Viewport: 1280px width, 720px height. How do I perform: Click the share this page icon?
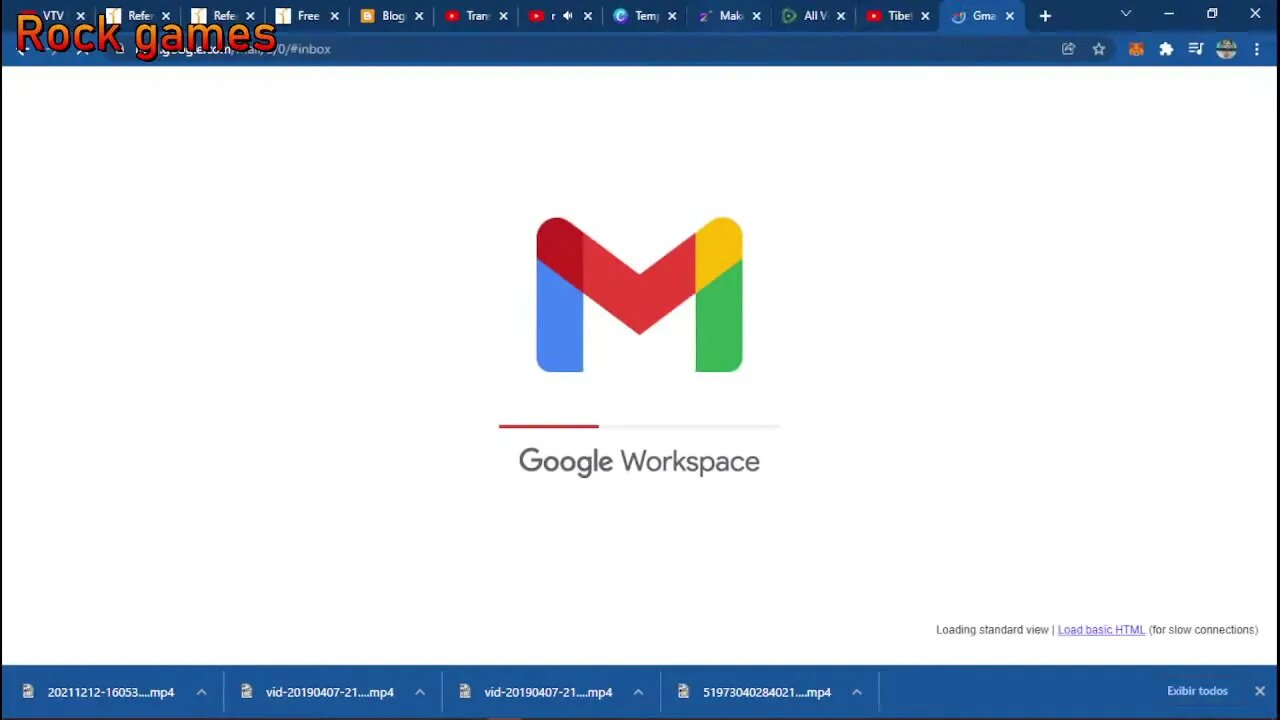pyautogui.click(x=1068, y=49)
